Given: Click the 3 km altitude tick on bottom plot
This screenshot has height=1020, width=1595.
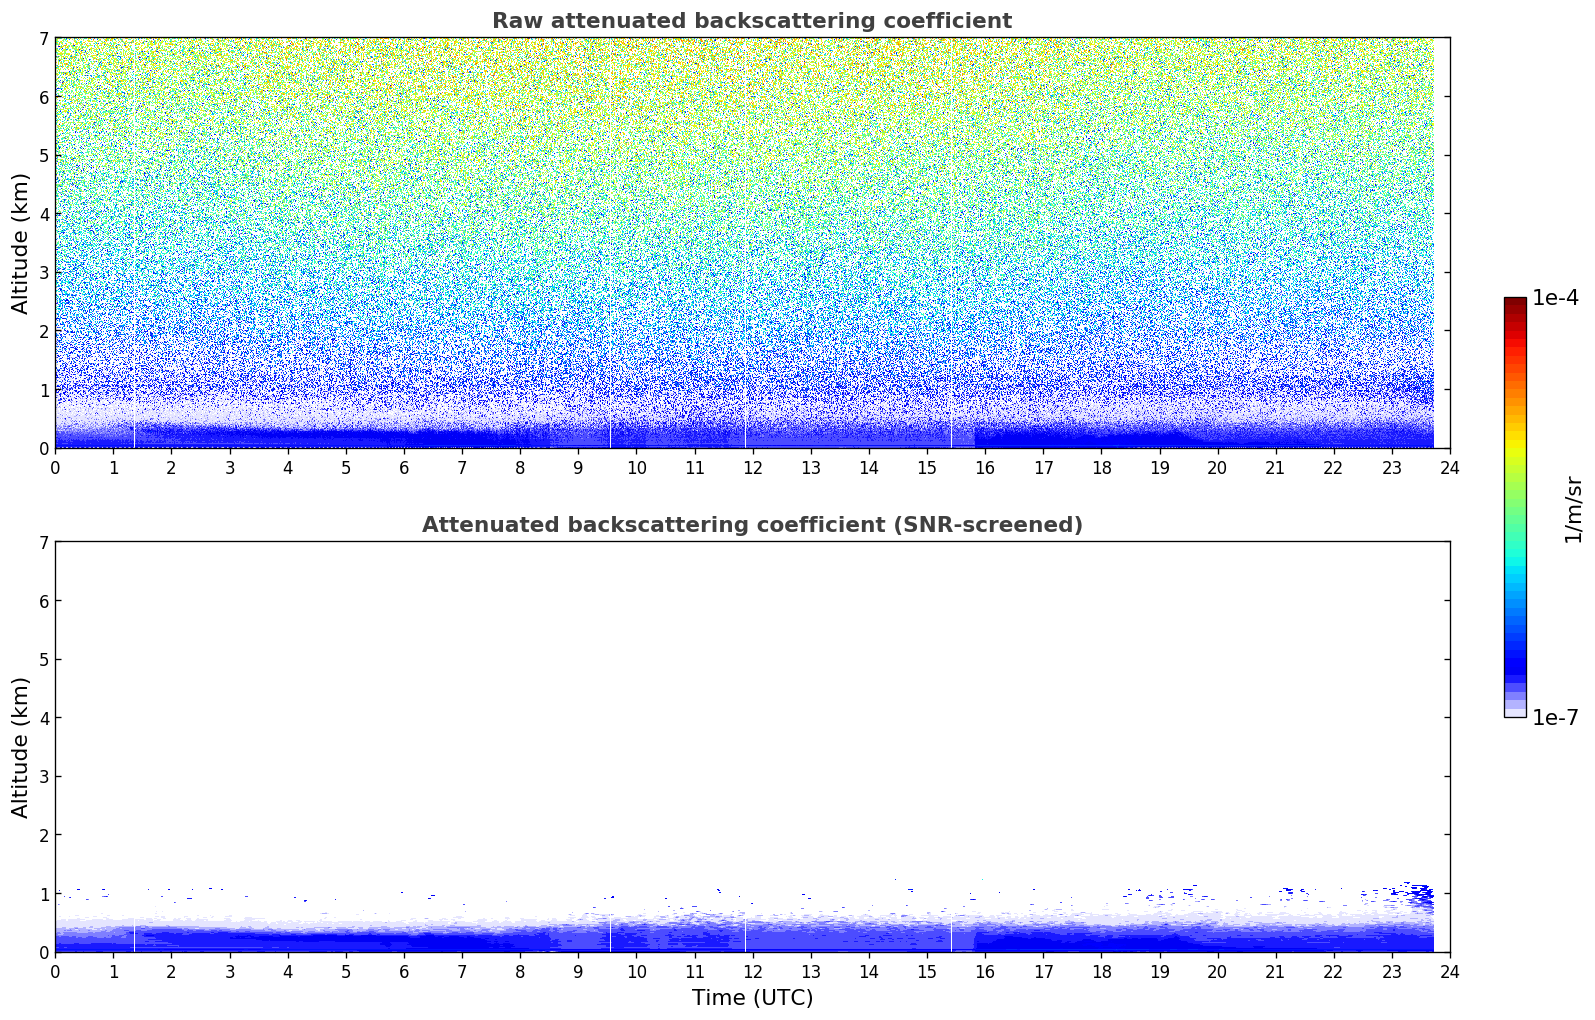Looking at the screenshot, I should point(43,777).
